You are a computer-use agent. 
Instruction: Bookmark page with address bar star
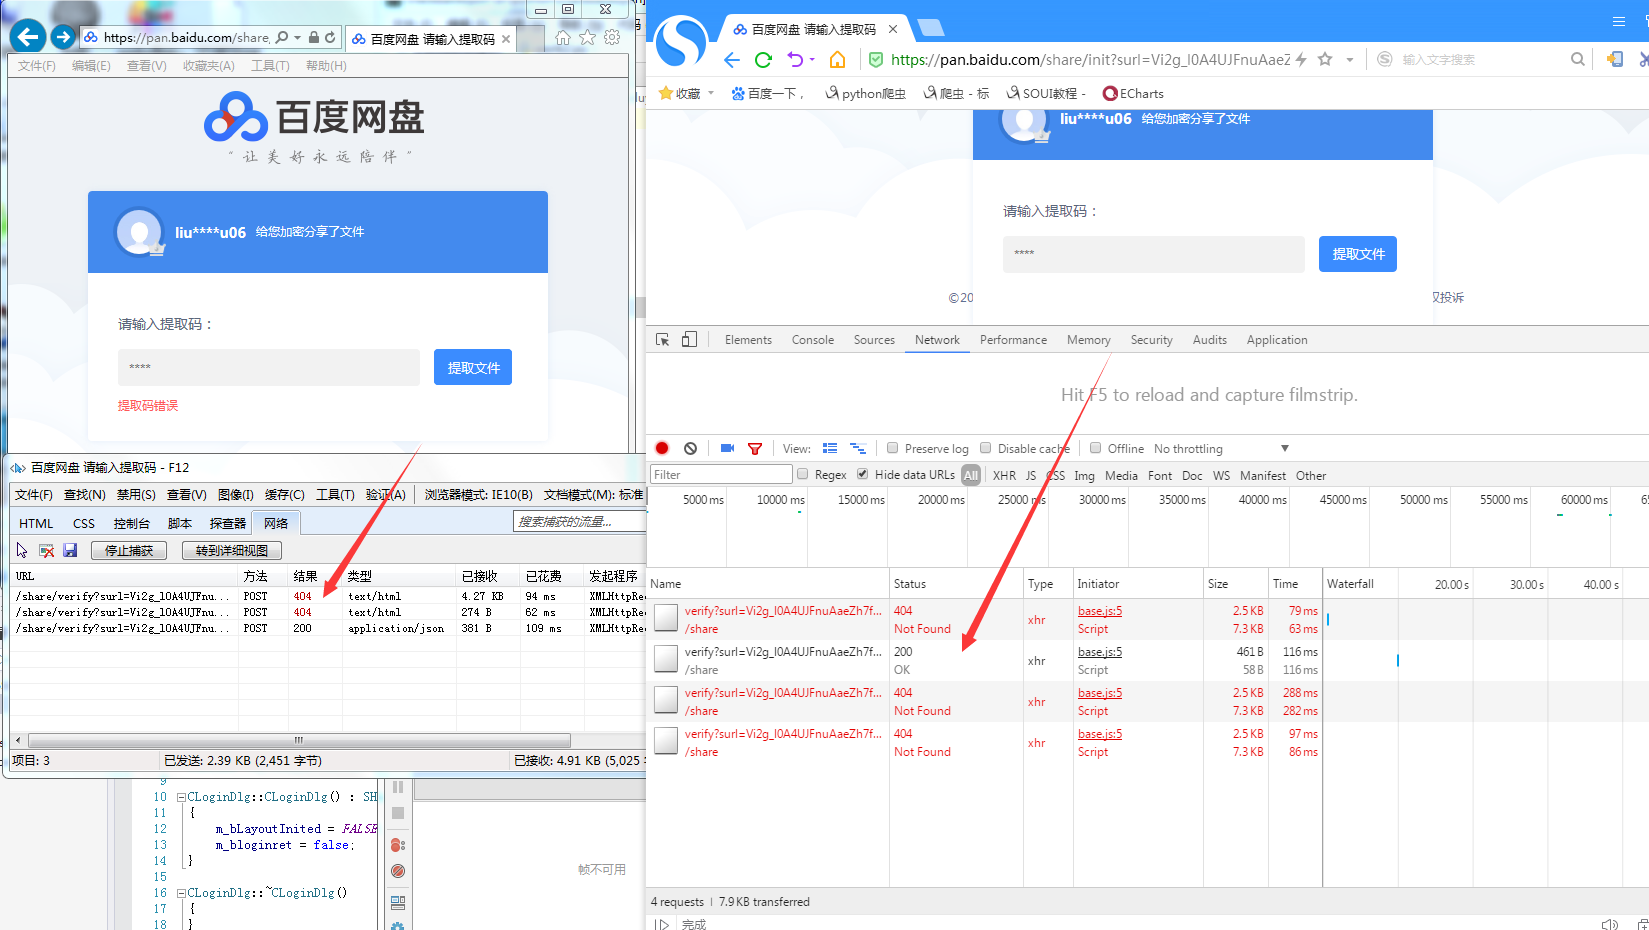[x=1325, y=59]
